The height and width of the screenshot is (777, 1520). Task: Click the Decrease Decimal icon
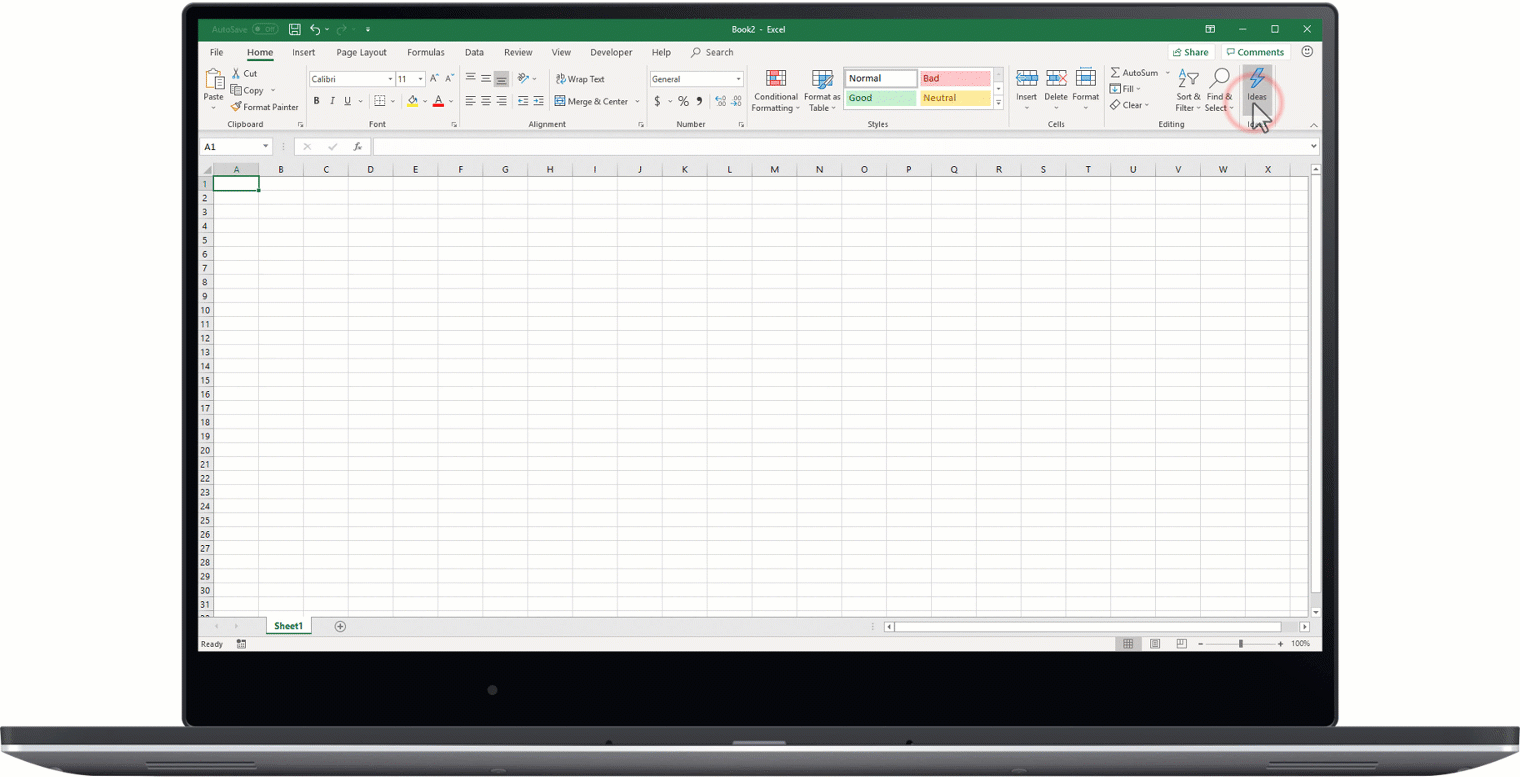click(x=737, y=101)
